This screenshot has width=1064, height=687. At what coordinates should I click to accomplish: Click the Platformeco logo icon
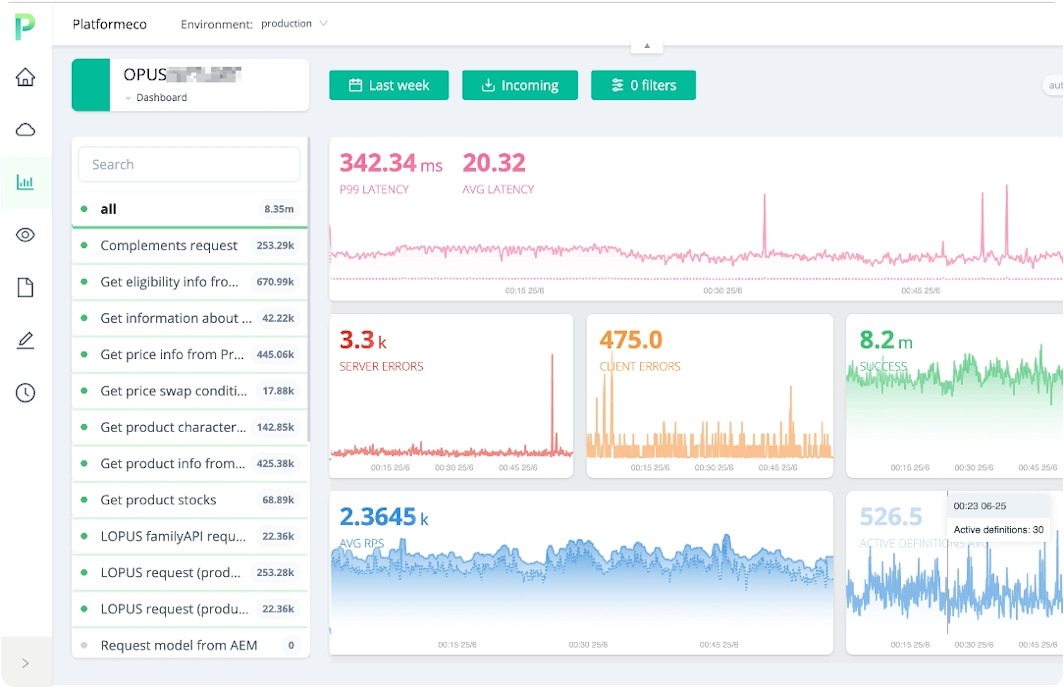pos(25,25)
